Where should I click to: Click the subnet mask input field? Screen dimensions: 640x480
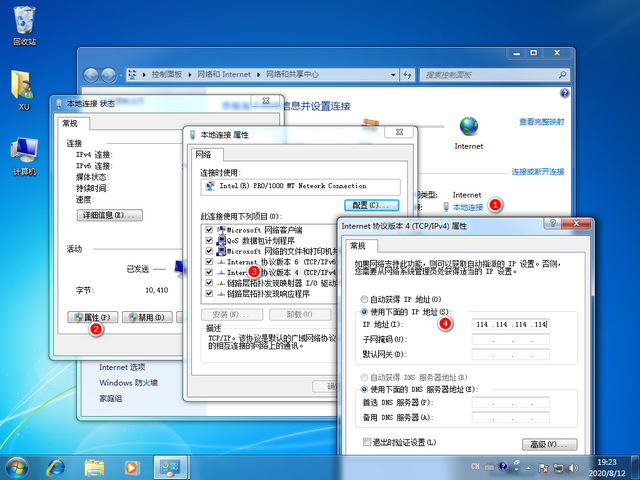[x=509, y=340]
